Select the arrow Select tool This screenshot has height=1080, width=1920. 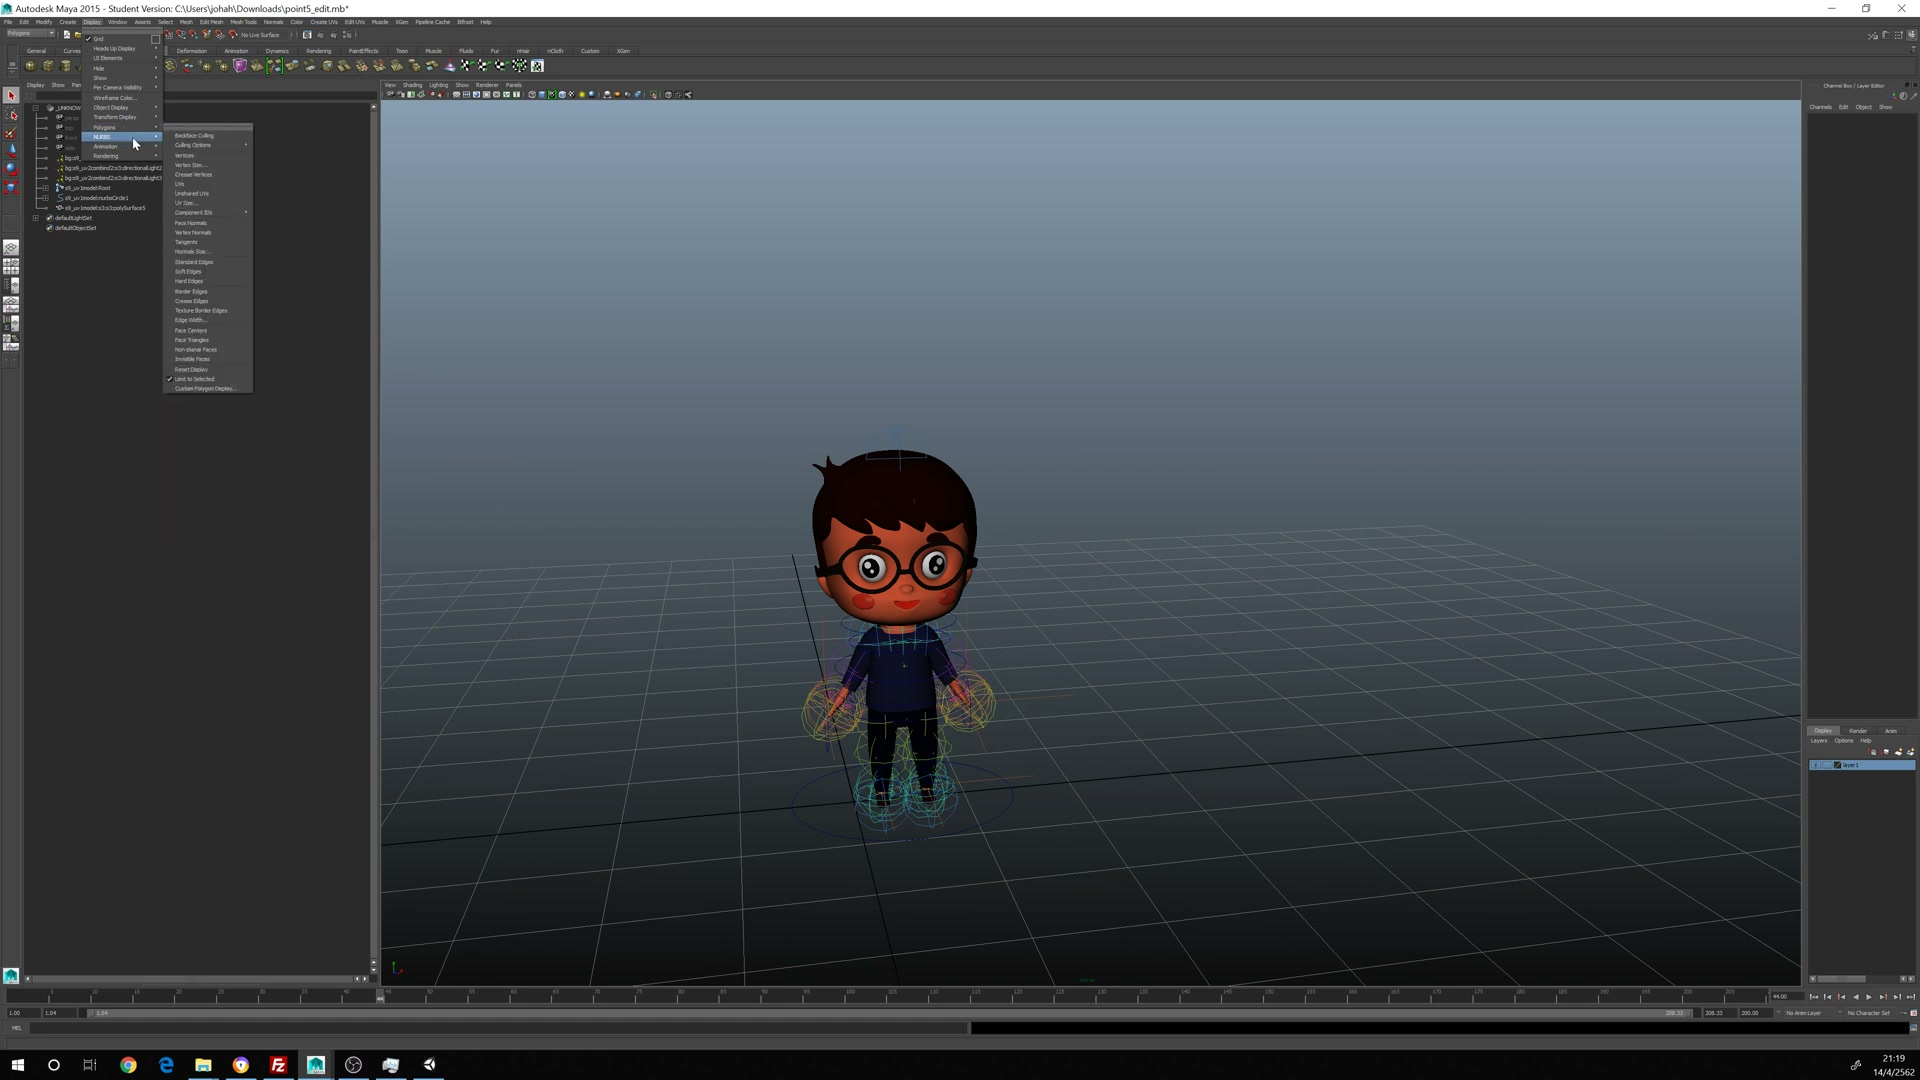[x=11, y=96]
